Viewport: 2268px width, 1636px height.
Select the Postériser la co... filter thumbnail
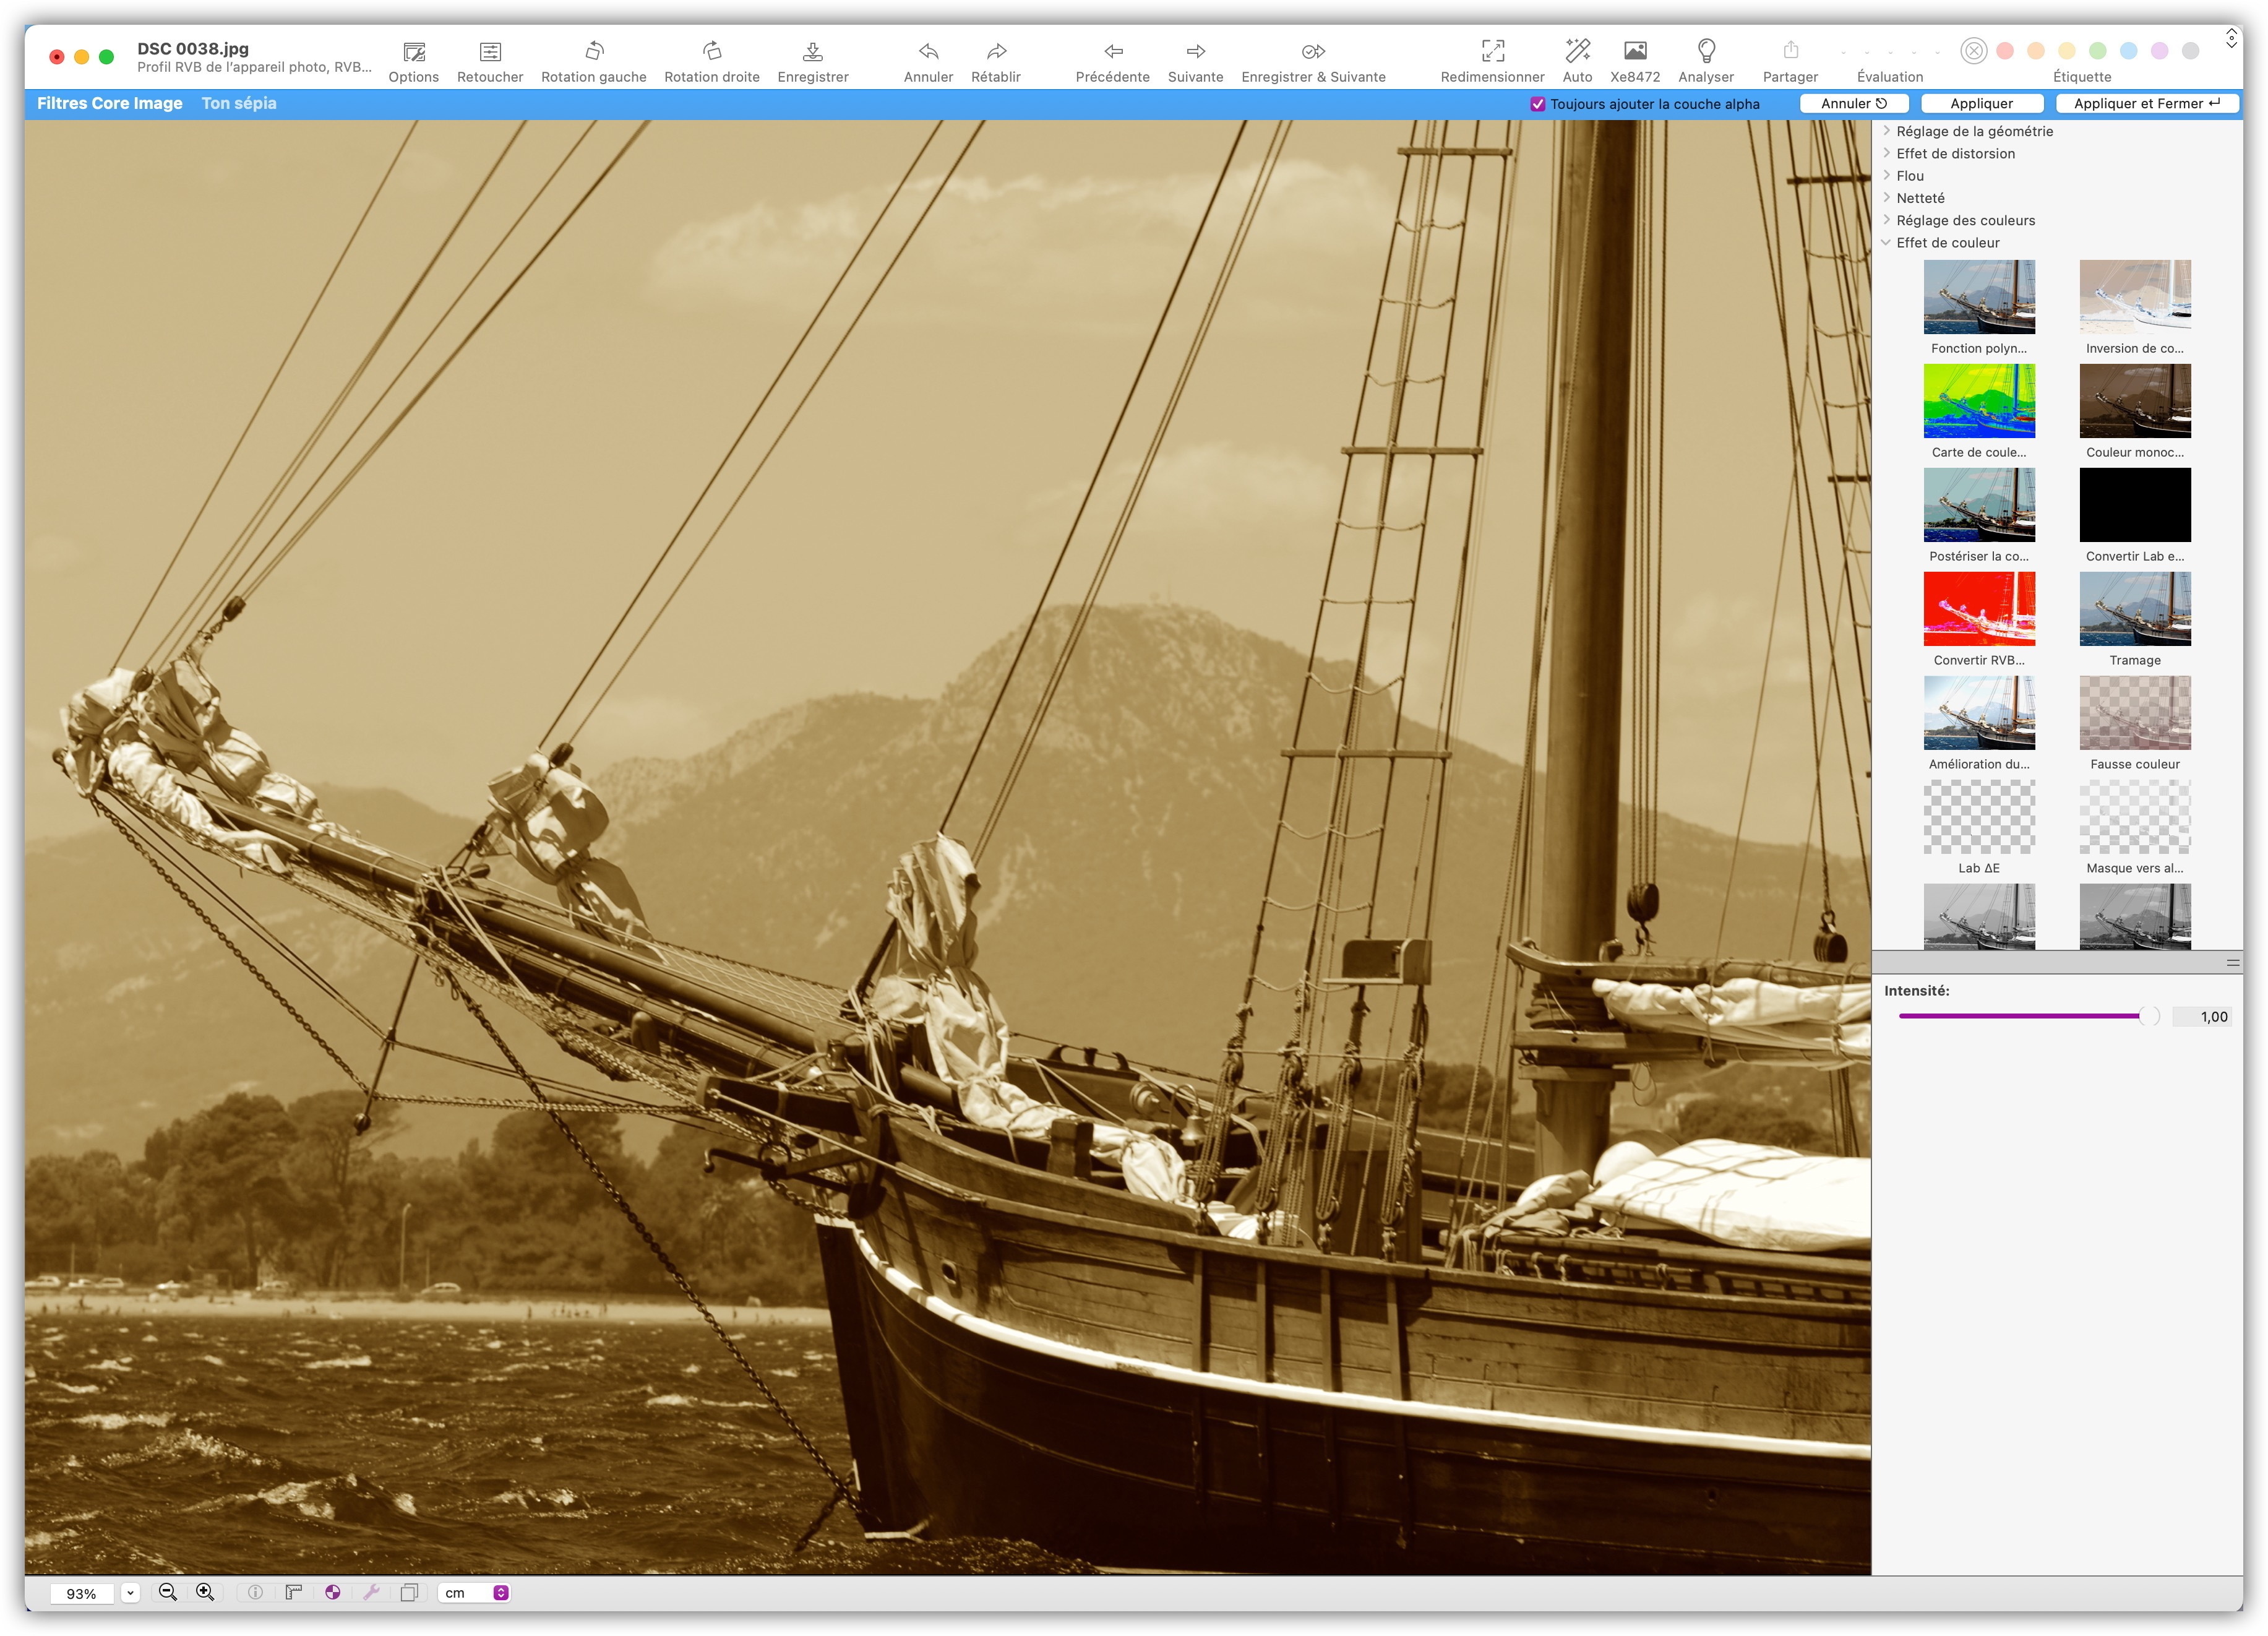1979,505
